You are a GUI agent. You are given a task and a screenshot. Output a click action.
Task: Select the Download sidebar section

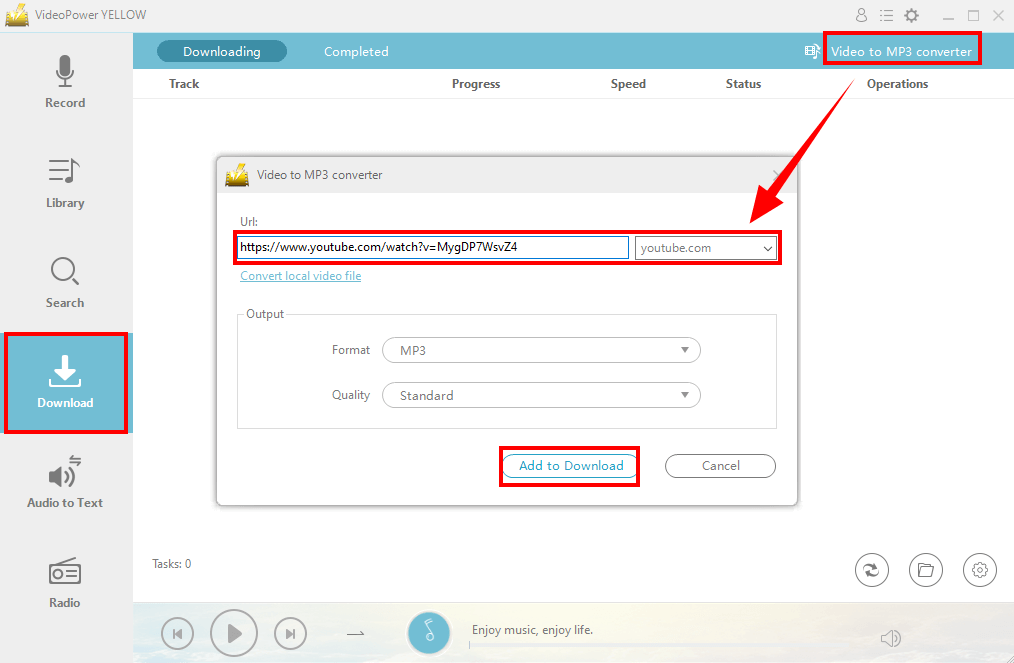(x=65, y=382)
